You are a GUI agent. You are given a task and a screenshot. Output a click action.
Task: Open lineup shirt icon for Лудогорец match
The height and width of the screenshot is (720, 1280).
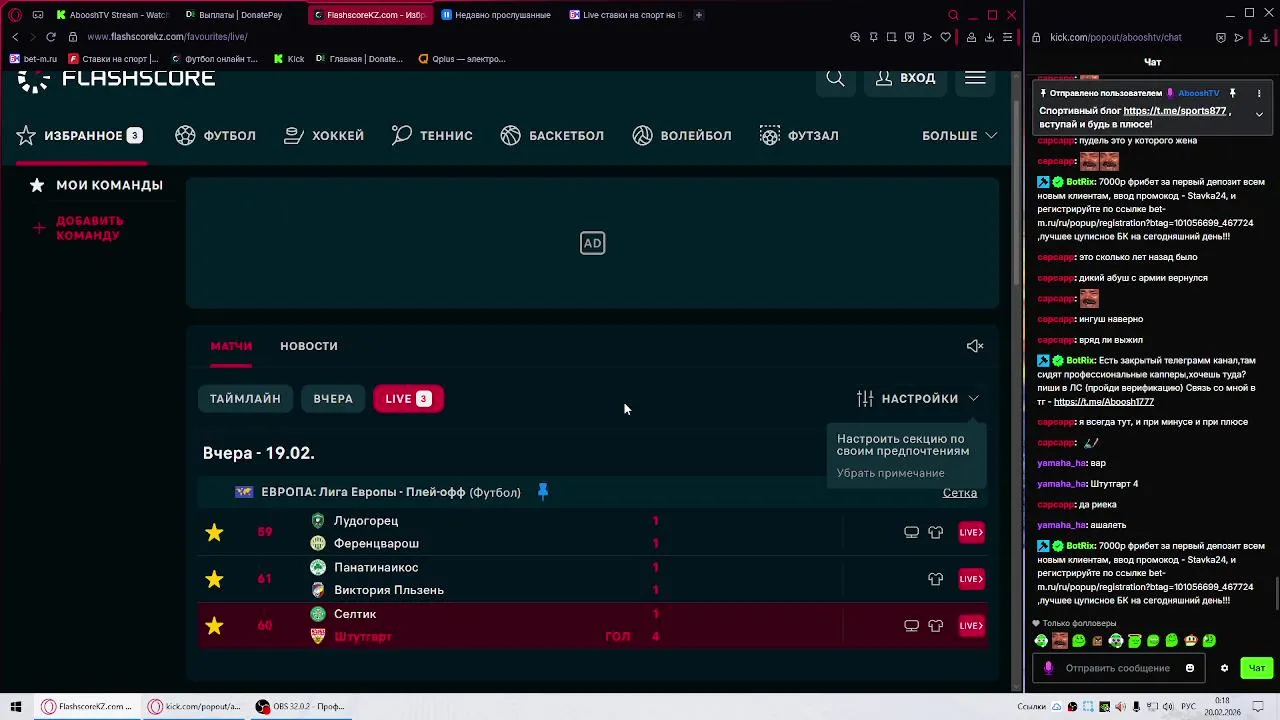pos(935,532)
